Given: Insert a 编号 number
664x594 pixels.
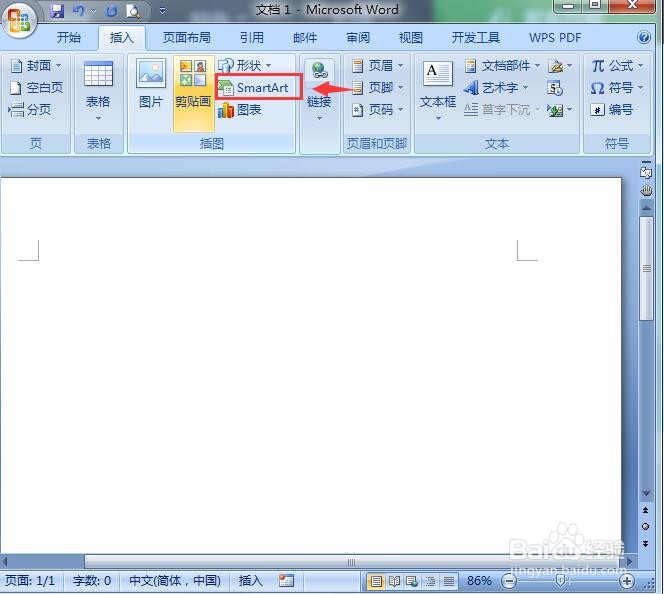Looking at the screenshot, I should click(611, 110).
